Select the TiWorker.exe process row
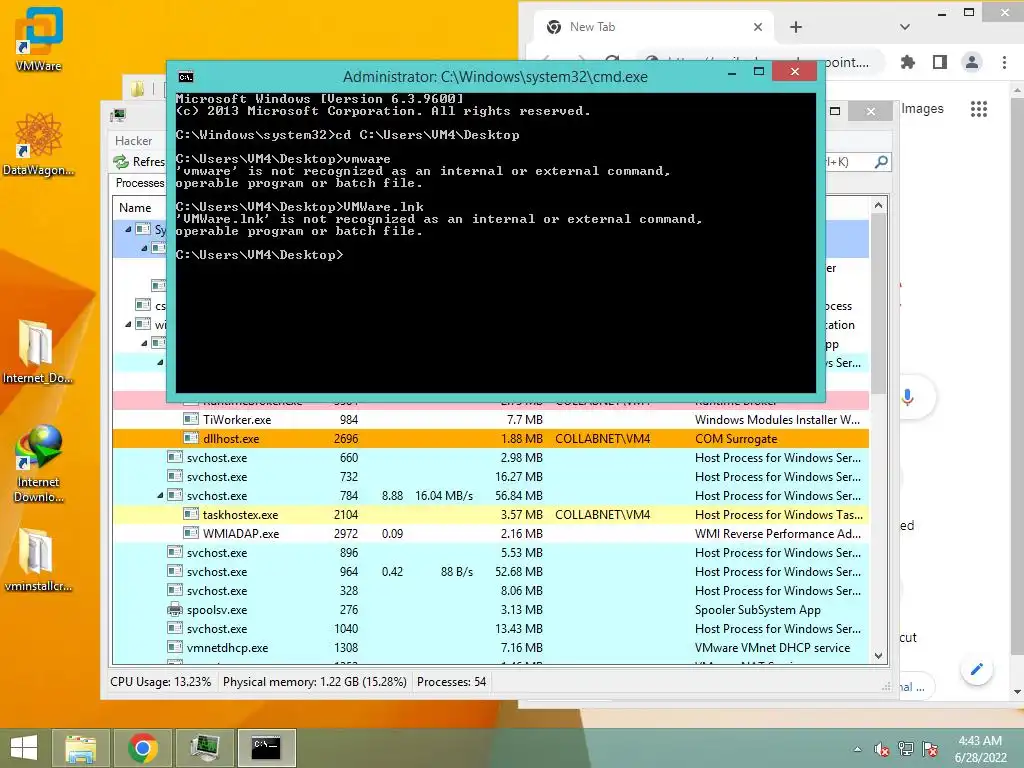The image size is (1024, 768). pos(490,419)
